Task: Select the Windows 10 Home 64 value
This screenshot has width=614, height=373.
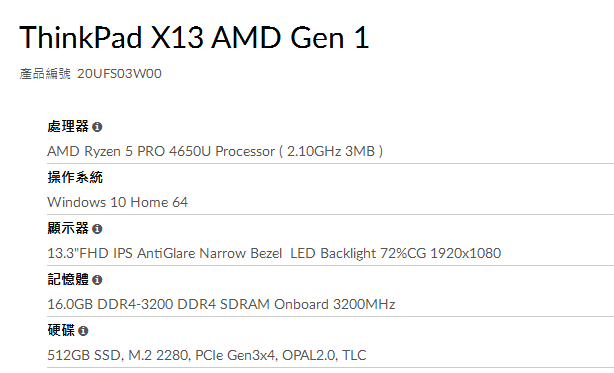Action: 117,202
